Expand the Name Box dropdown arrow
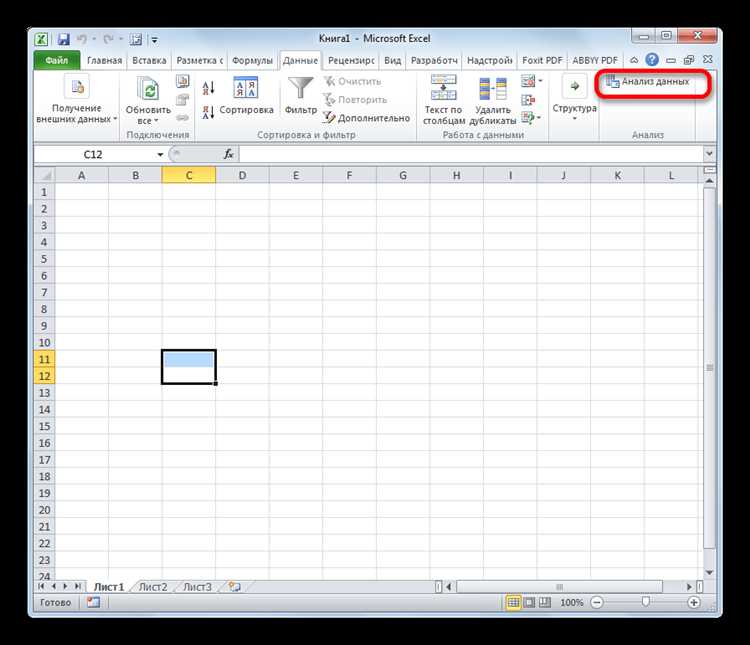 160,154
